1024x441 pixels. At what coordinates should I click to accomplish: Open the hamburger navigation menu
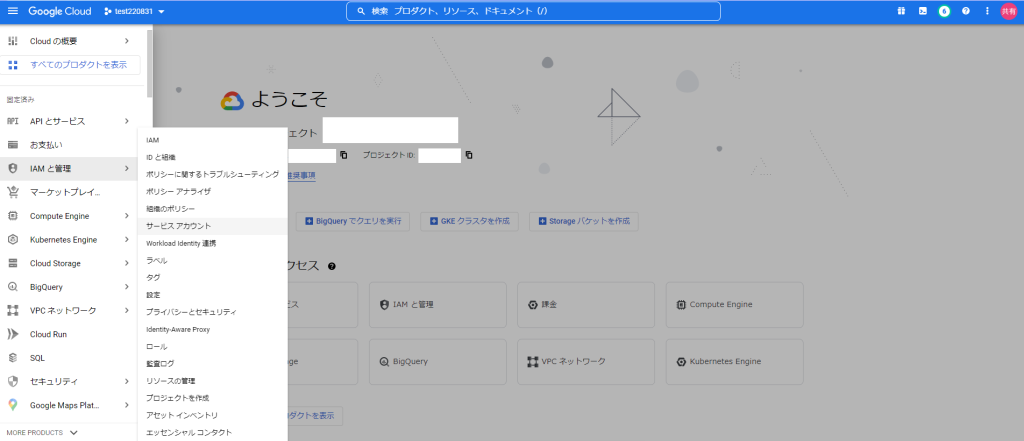point(13,11)
